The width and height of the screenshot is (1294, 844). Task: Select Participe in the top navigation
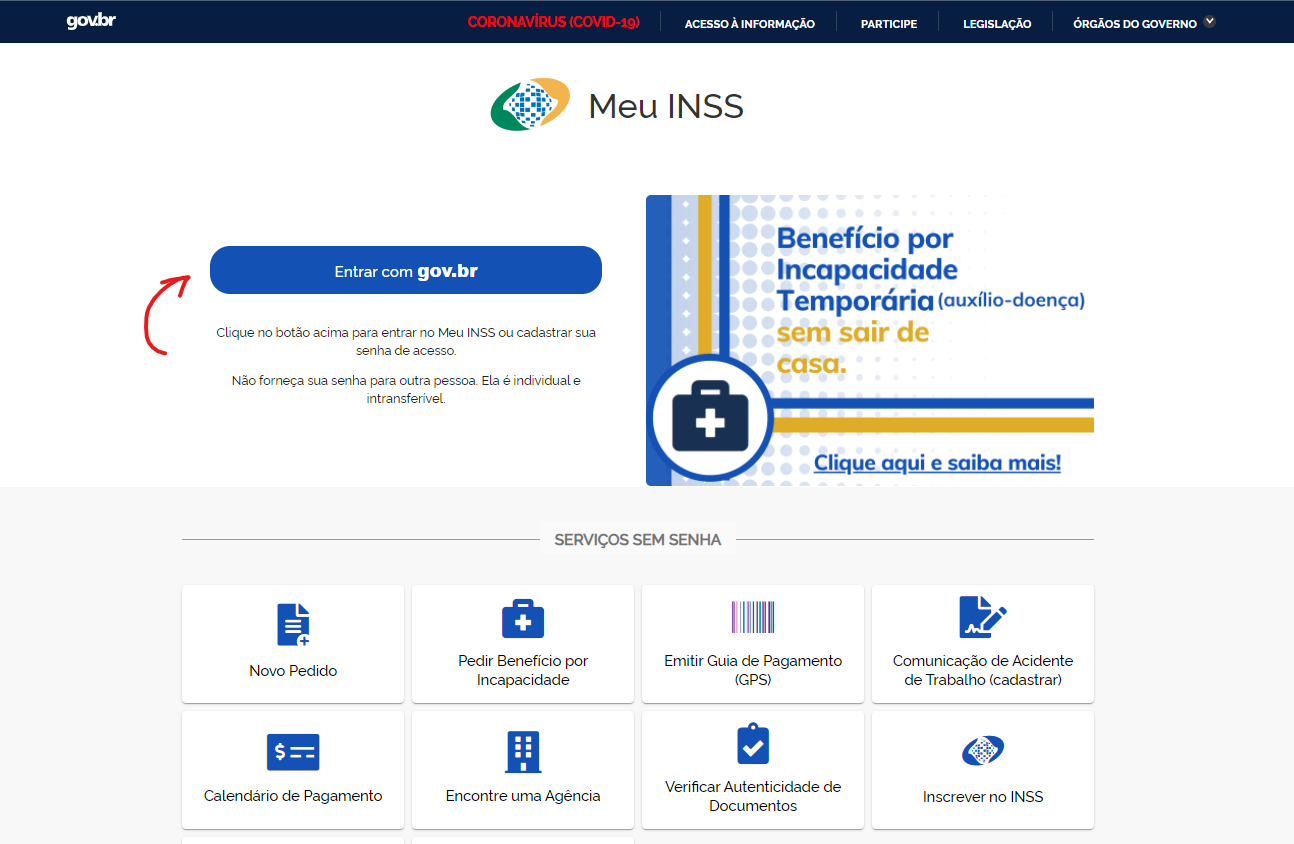click(888, 23)
